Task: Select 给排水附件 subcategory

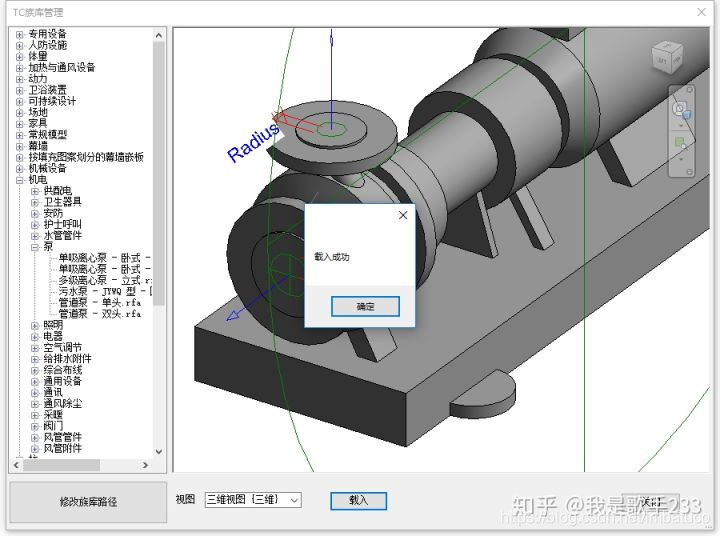Action: click(x=67, y=359)
